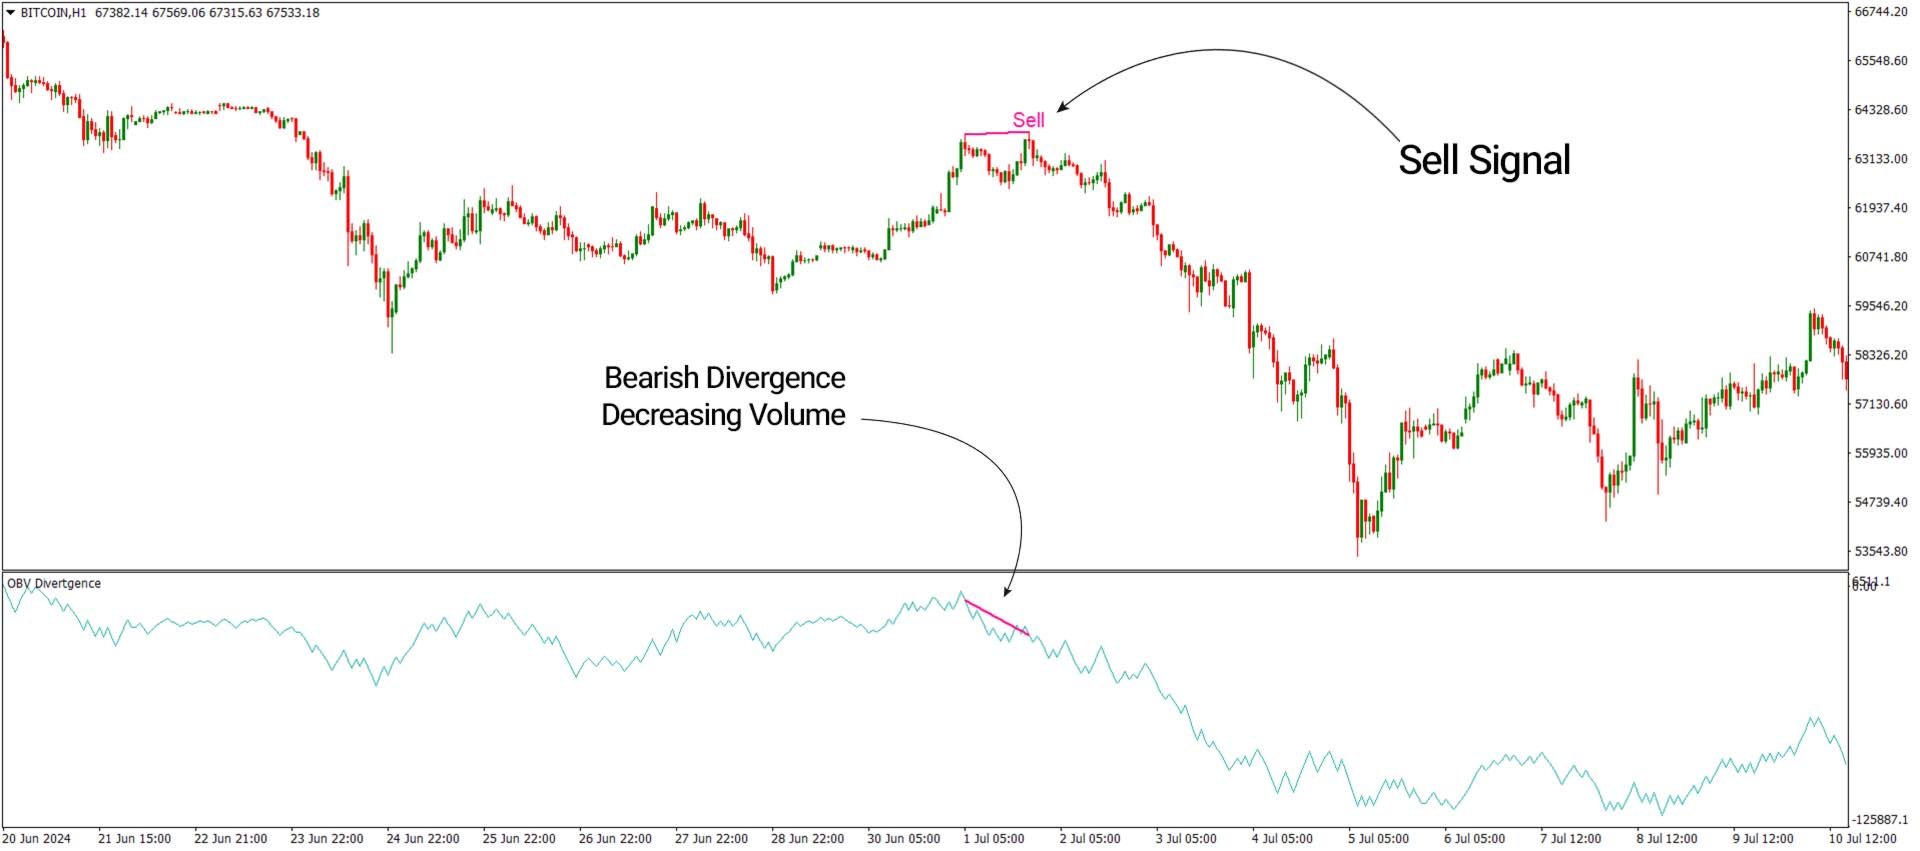The image size is (1920, 851).
Task: Click the 21 Jun 15:00 time label
Action: pyautogui.click(x=134, y=839)
